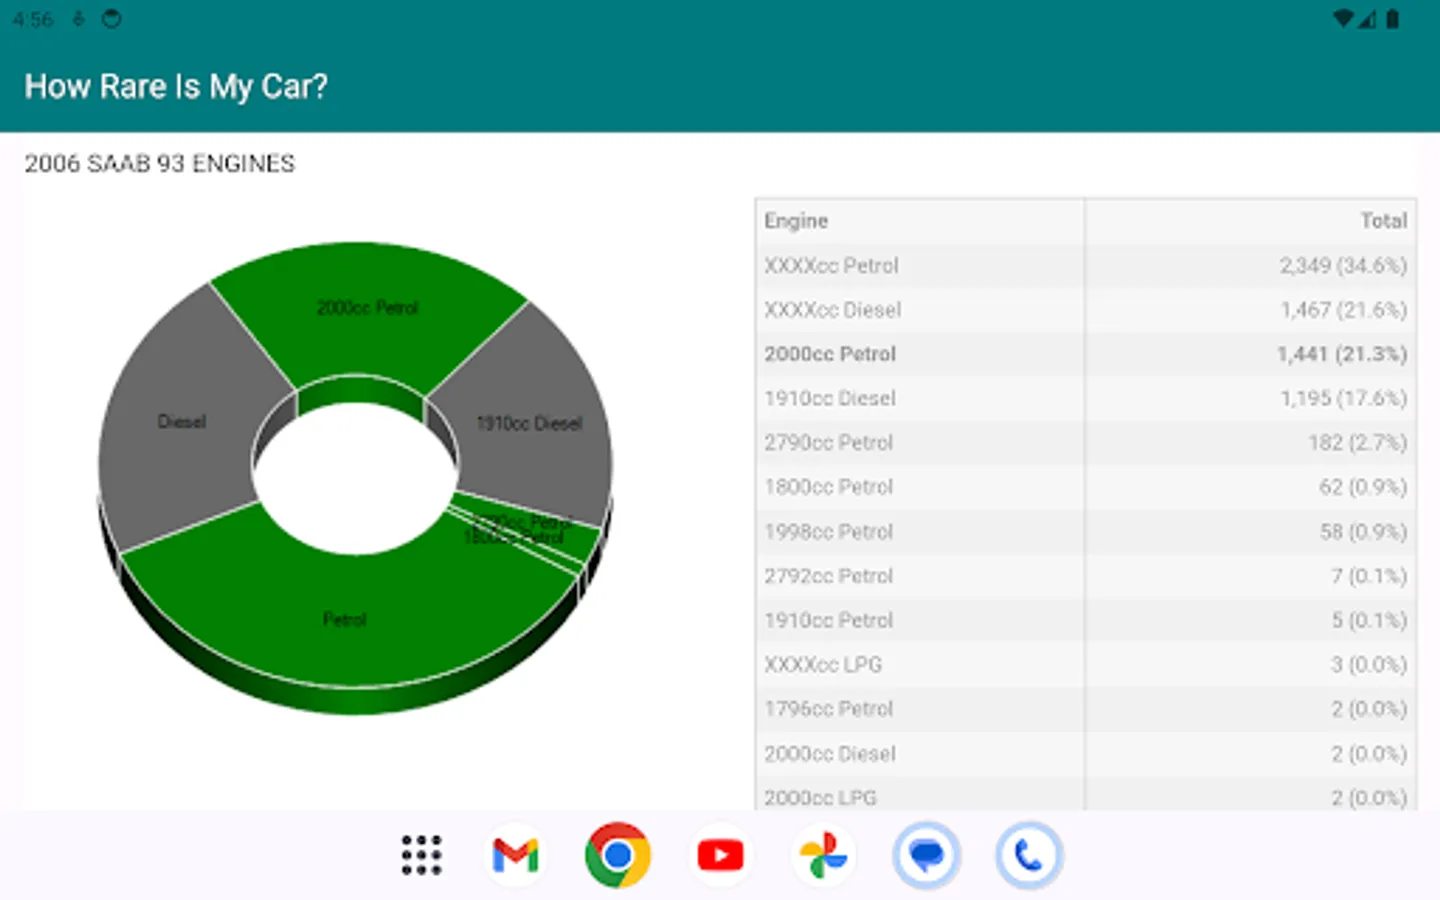Open Chrome browser from the dock
The image size is (1440, 900).
point(618,855)
